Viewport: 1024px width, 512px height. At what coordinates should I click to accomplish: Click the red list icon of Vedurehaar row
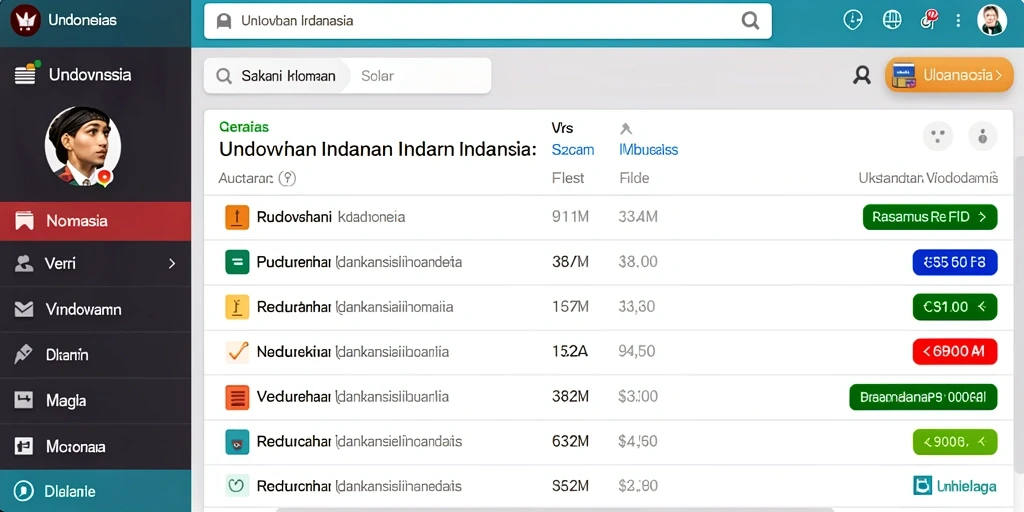tap(237, 396)
